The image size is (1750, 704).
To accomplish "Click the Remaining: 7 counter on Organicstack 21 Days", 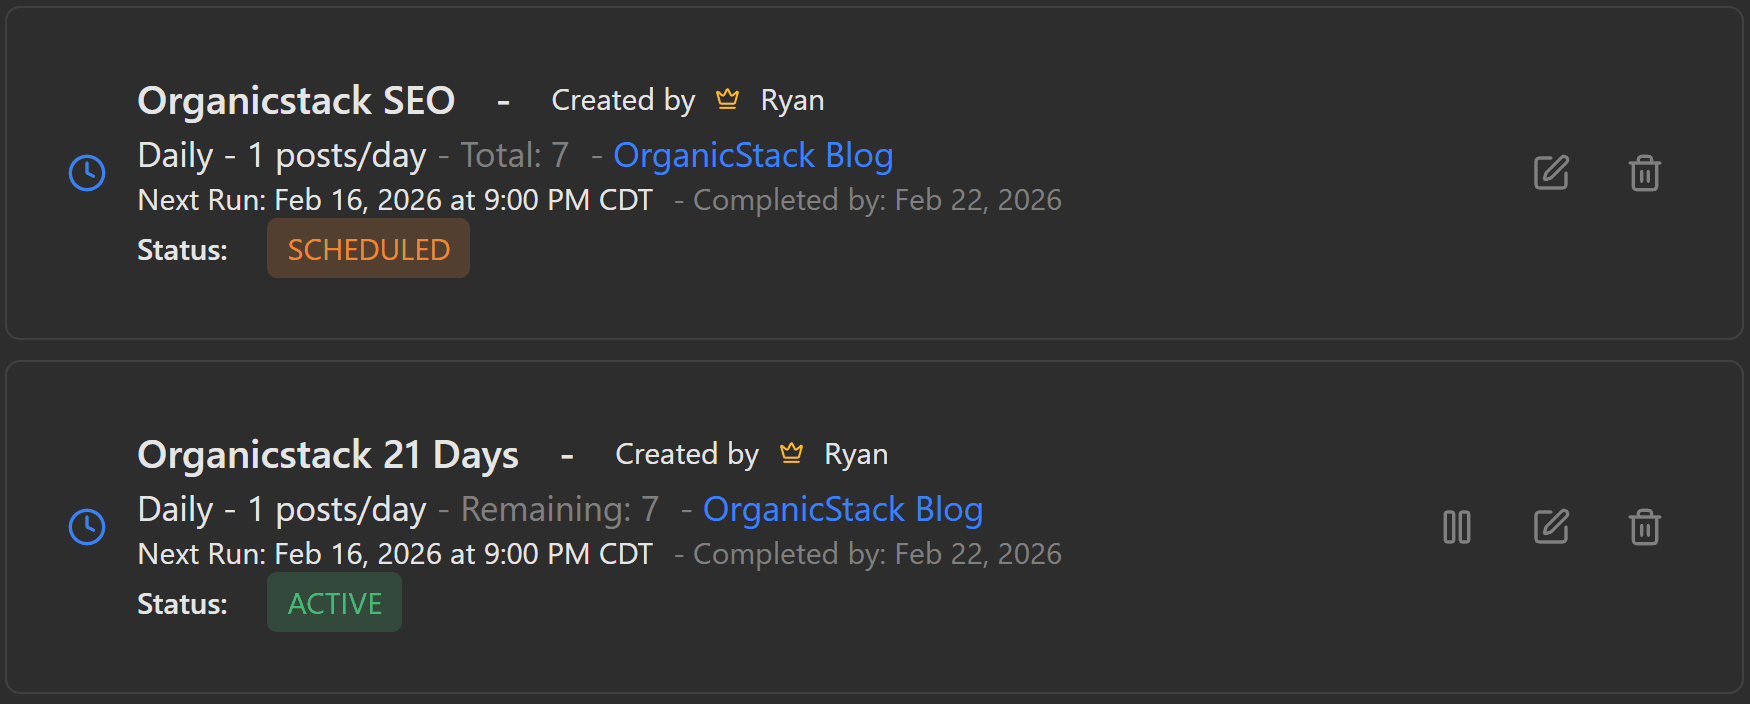I will pos(558,509).
